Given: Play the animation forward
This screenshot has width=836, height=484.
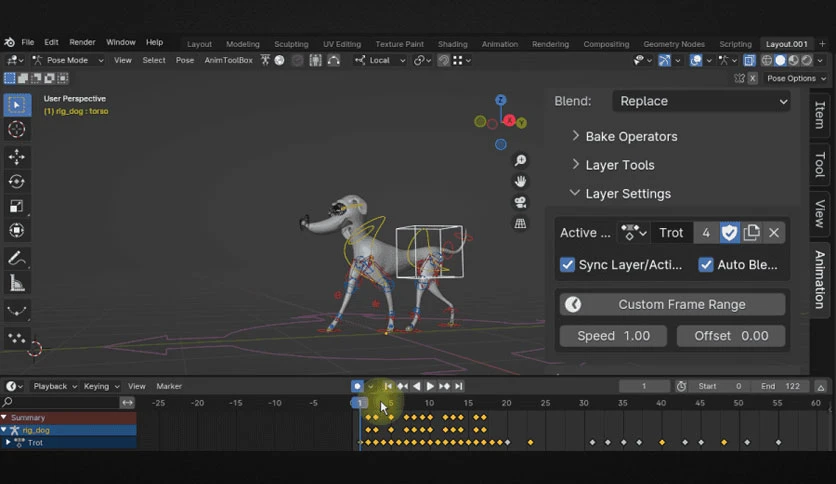Looking at the screenshot, I should point(430,386).
